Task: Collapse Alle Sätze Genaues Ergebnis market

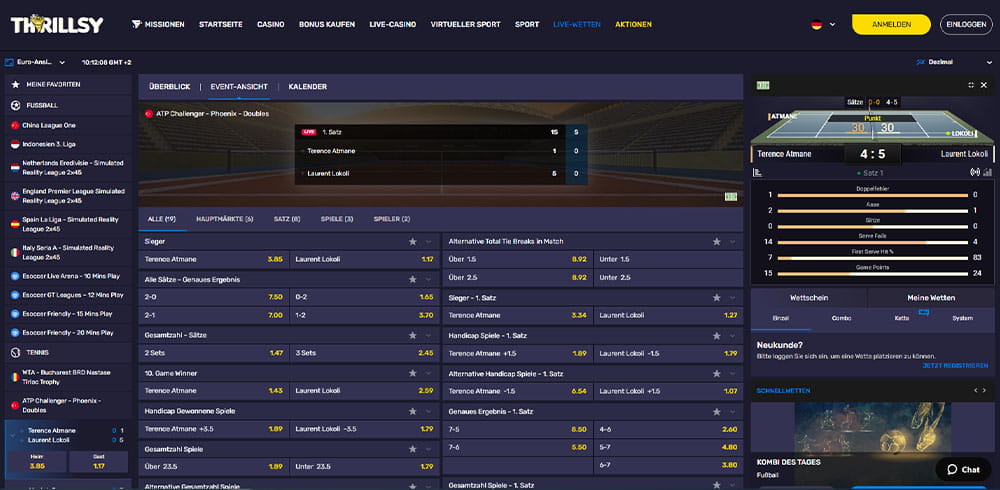Action: [429, 279]
